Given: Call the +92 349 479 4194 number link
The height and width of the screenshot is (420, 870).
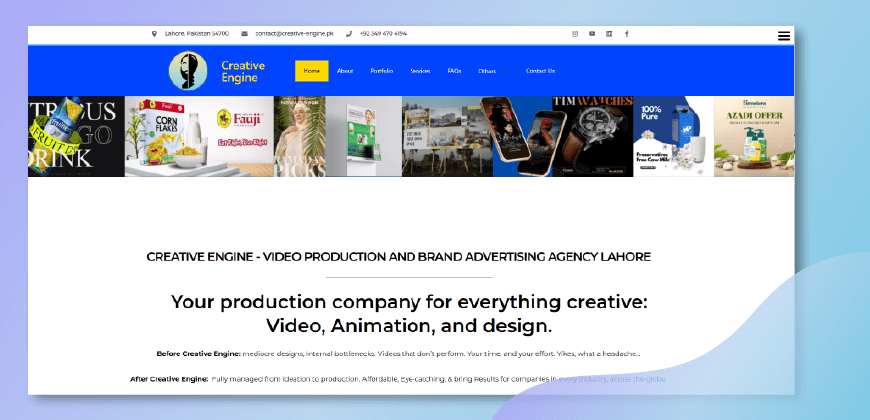Looking at the screenshot, I should 383,34.
